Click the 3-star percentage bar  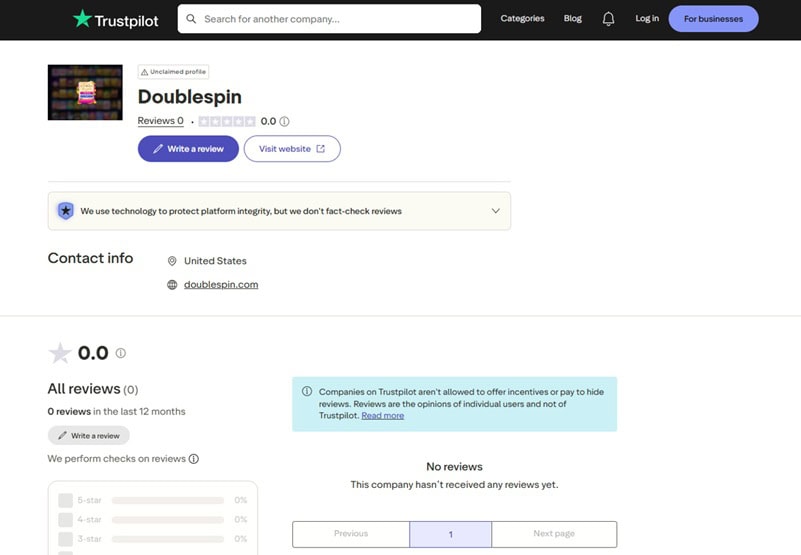[168, 539]
